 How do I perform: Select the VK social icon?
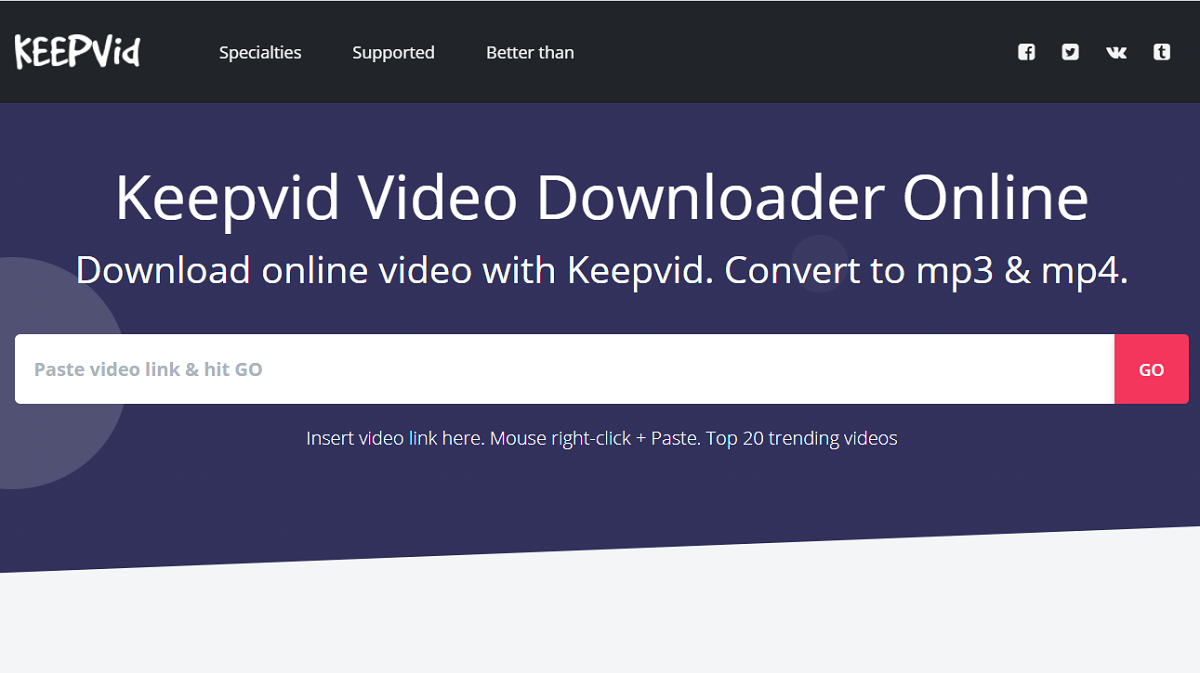(x=1115, y=52)
